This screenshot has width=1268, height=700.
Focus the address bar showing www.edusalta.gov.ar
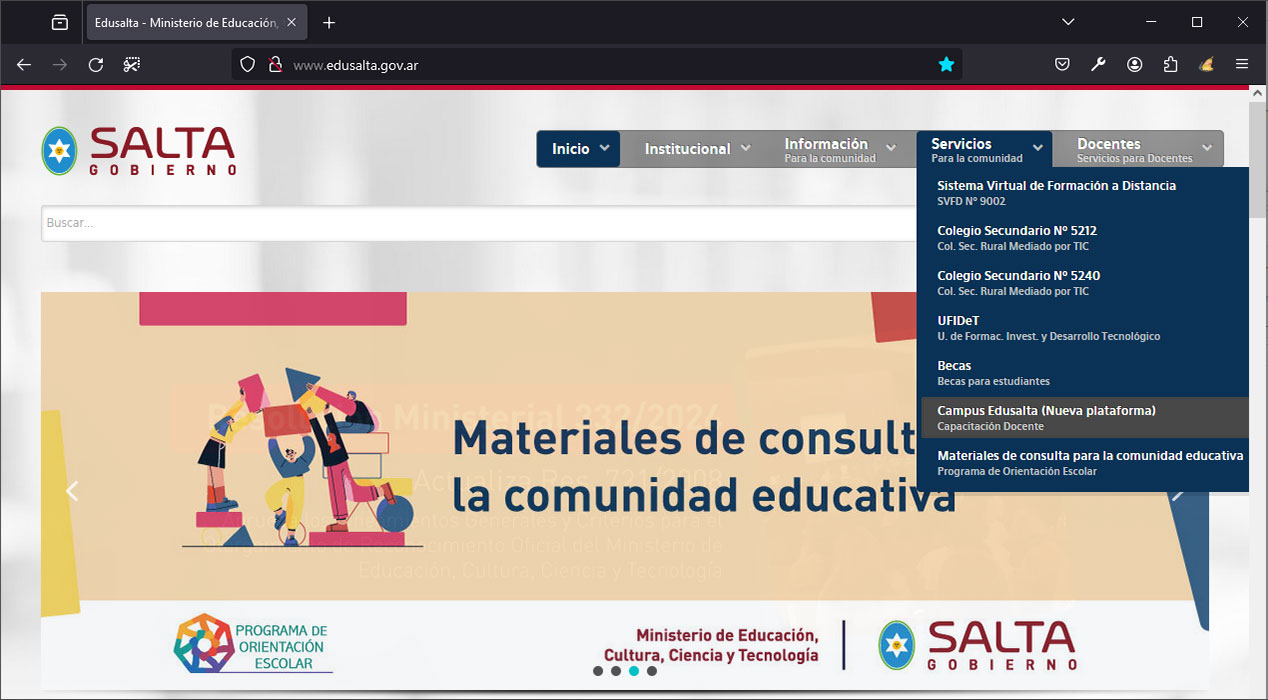[x=598, y=64]
